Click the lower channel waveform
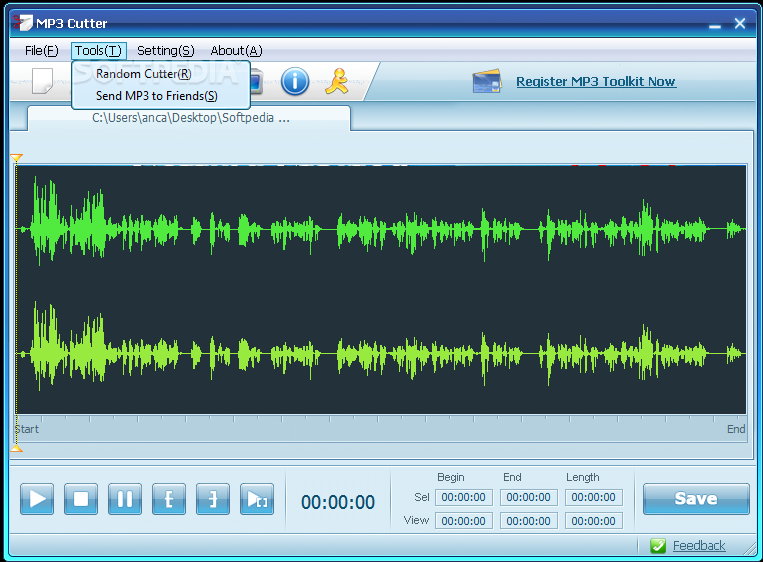The image size is (763, 562). point(381,354)
